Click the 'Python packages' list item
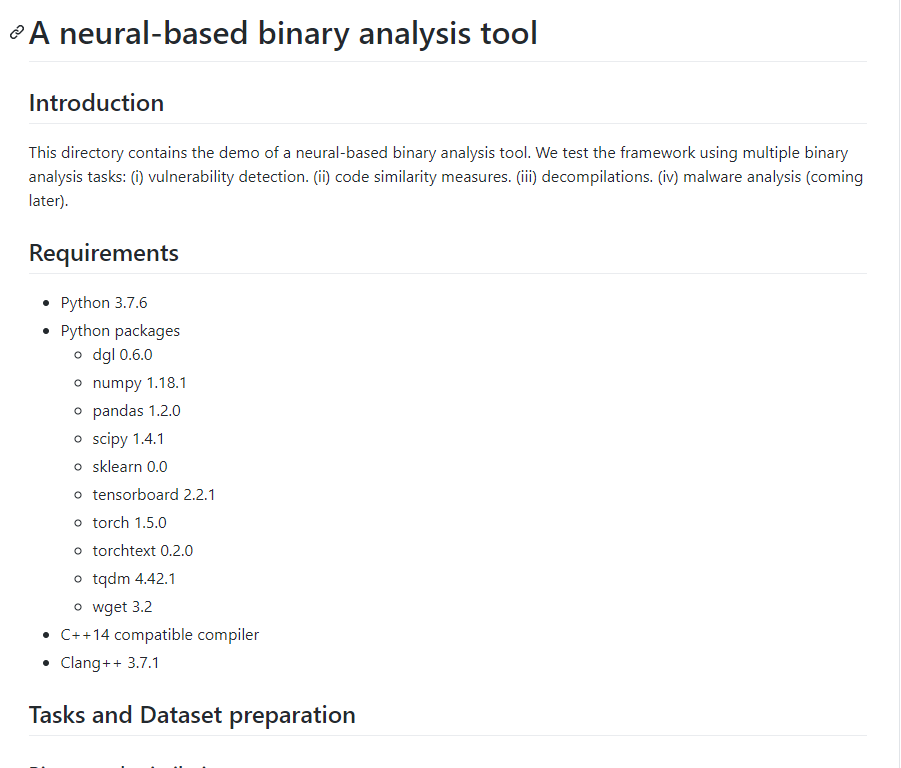Screen dimensions: 901x768 [x=120, y=330]
